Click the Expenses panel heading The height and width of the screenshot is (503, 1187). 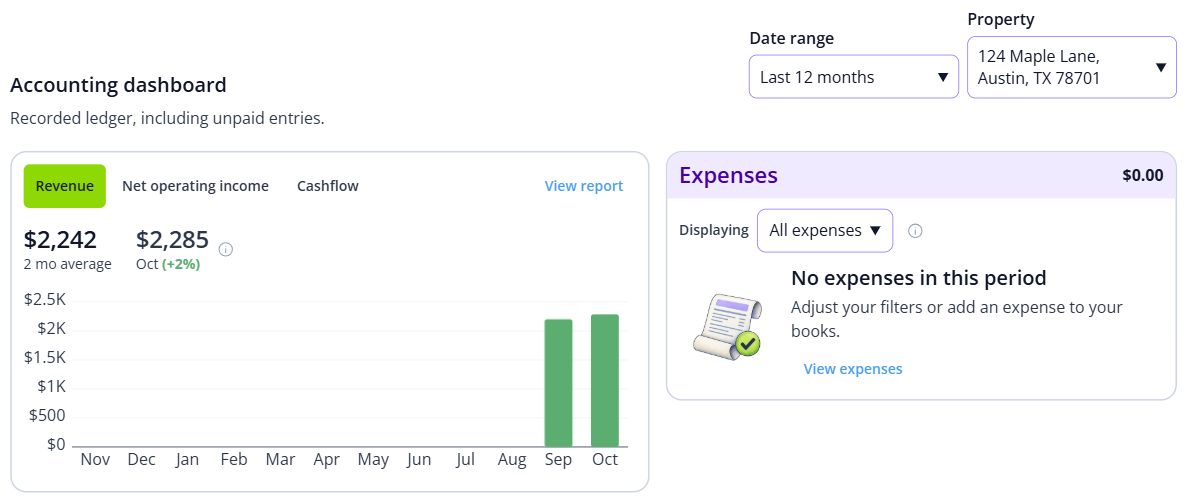pos(728,175)
